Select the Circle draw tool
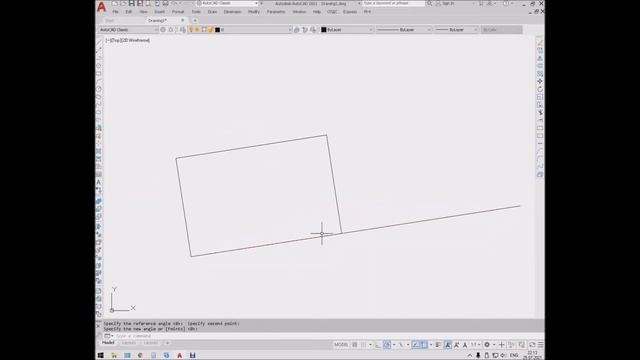The width and height of the screenshot is (640, 360). 99,89
